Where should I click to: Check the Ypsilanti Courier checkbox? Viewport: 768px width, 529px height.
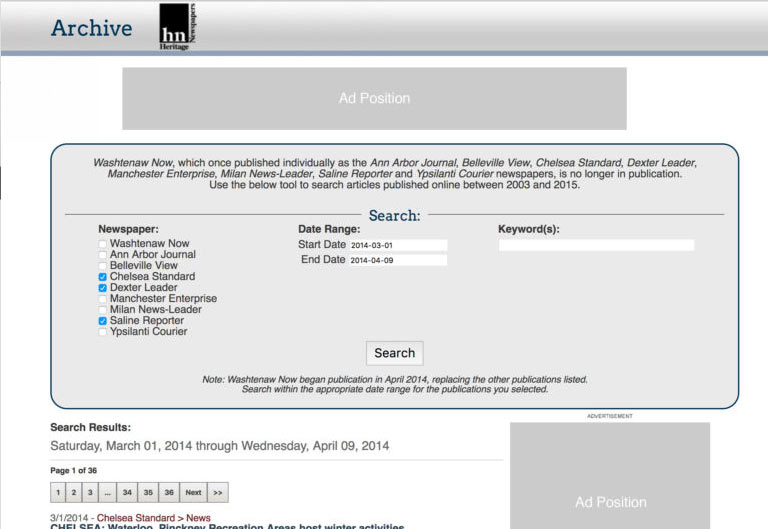[103, 332]
